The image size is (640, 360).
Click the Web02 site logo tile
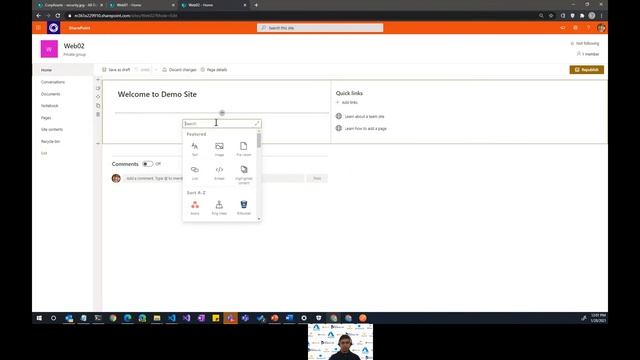49,49
